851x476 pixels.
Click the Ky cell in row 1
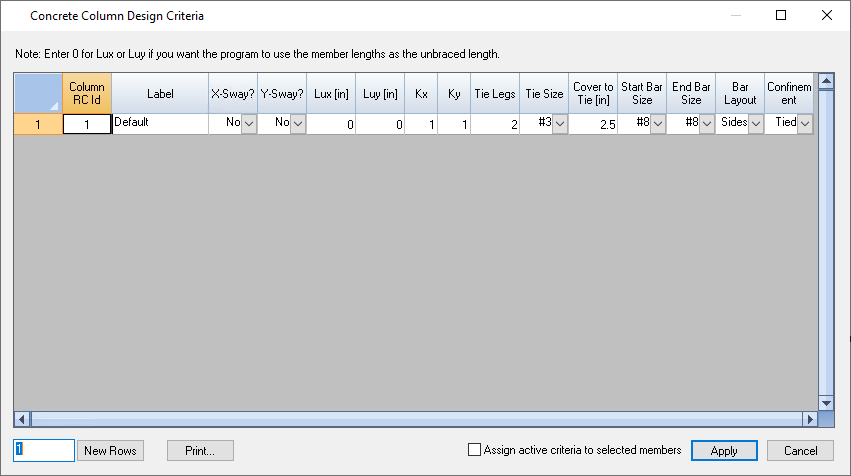click(454, 124)
